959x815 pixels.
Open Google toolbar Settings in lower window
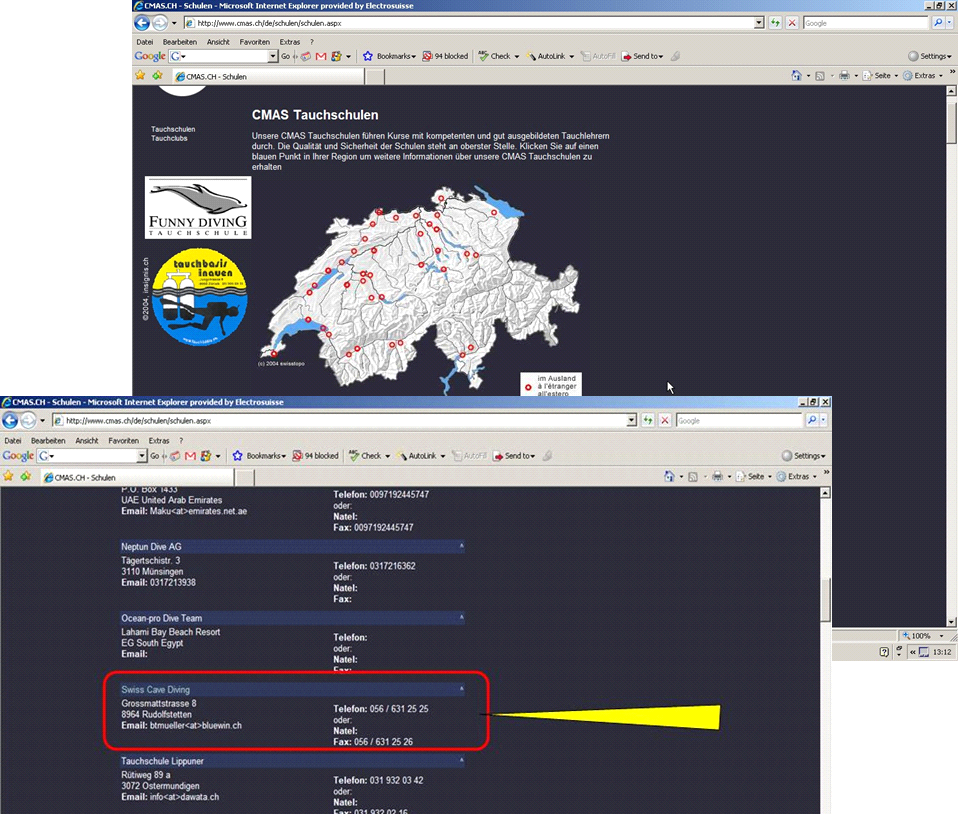(803, 456)
